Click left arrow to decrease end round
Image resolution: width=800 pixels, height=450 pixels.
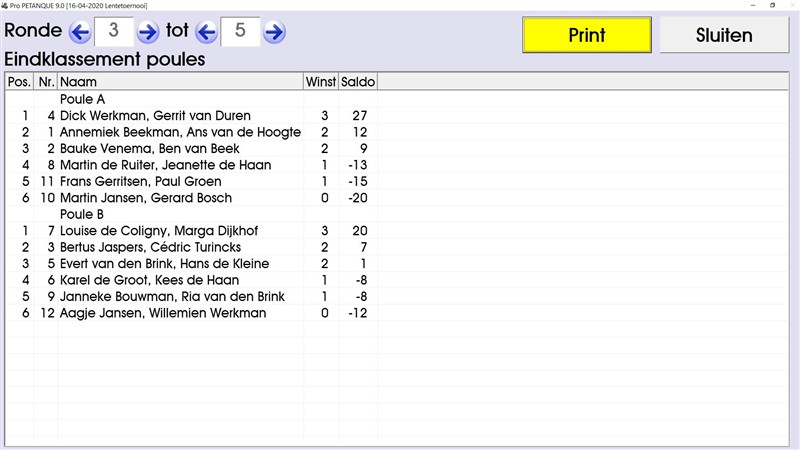(x=206, y=32)
